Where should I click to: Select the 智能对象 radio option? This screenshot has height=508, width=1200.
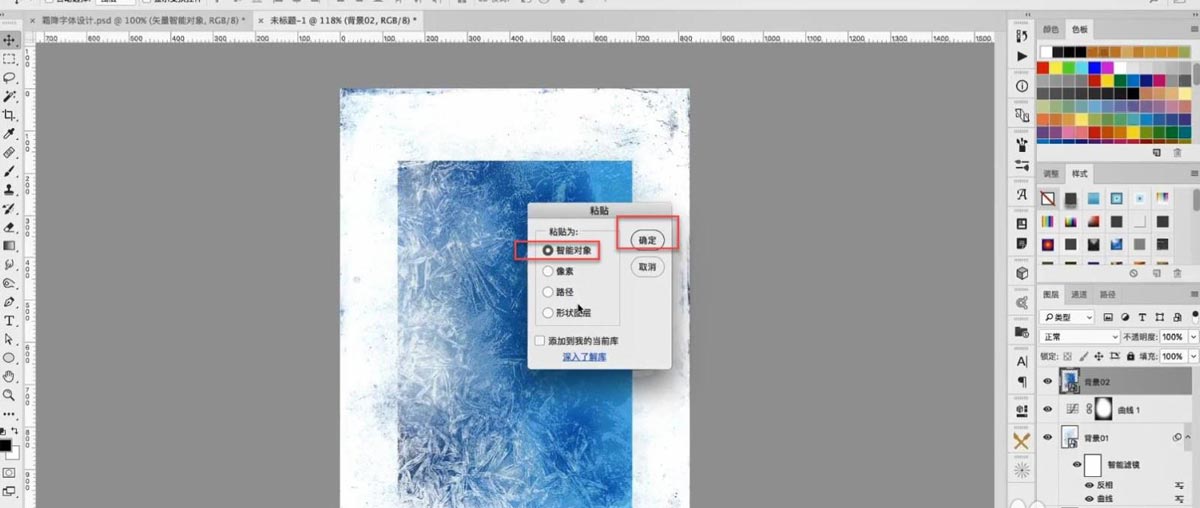pyautogui.click(x=548, y=249)
